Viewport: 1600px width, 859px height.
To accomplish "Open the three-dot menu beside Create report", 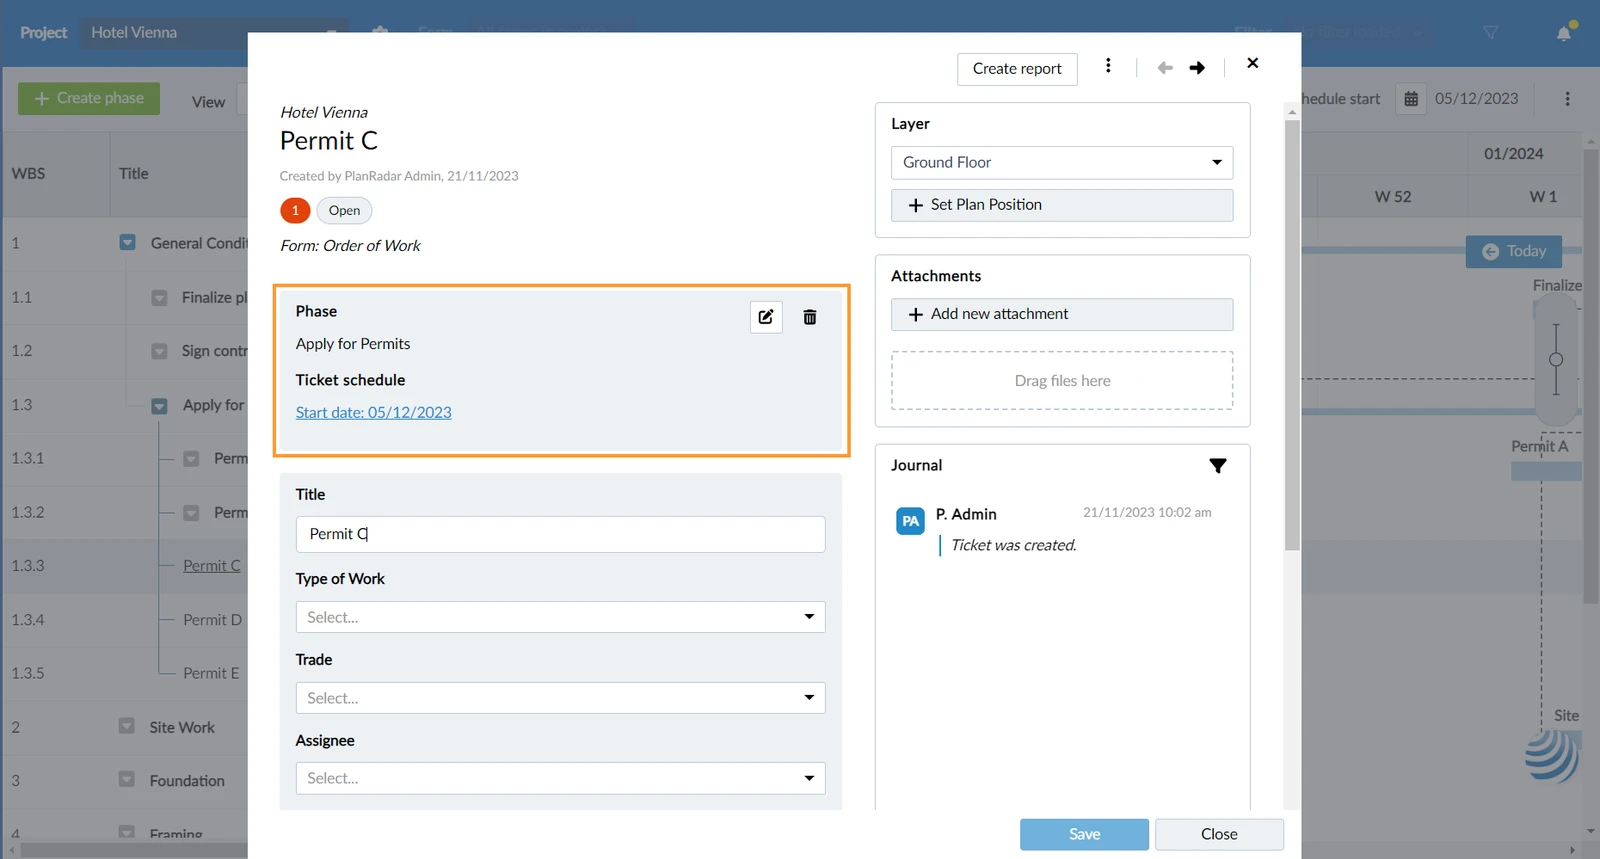I will (1108, 66).
